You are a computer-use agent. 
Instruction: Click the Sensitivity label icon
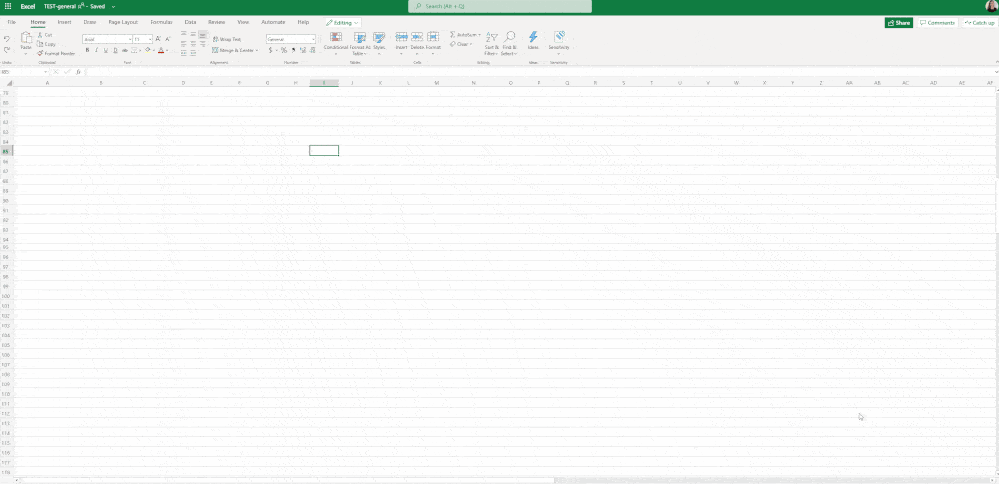coord(559,38)
